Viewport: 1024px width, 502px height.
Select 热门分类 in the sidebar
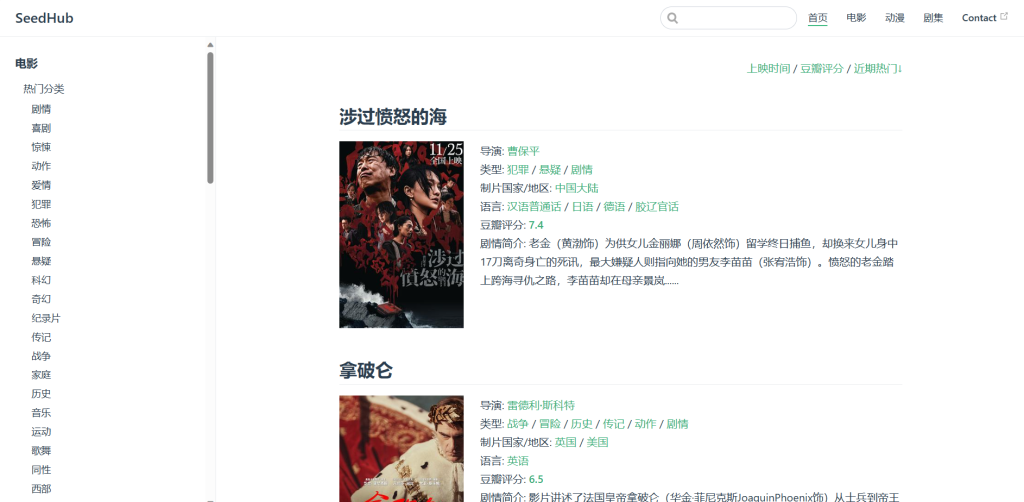[x=44, y=89]
